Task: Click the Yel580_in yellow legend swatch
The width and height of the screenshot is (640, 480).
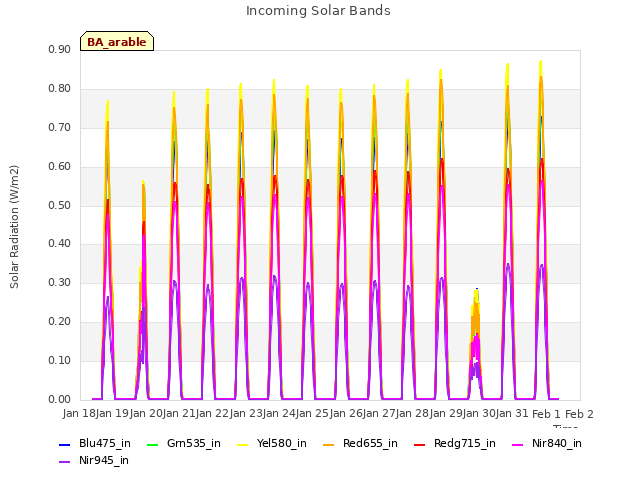Action: (242, 444)
